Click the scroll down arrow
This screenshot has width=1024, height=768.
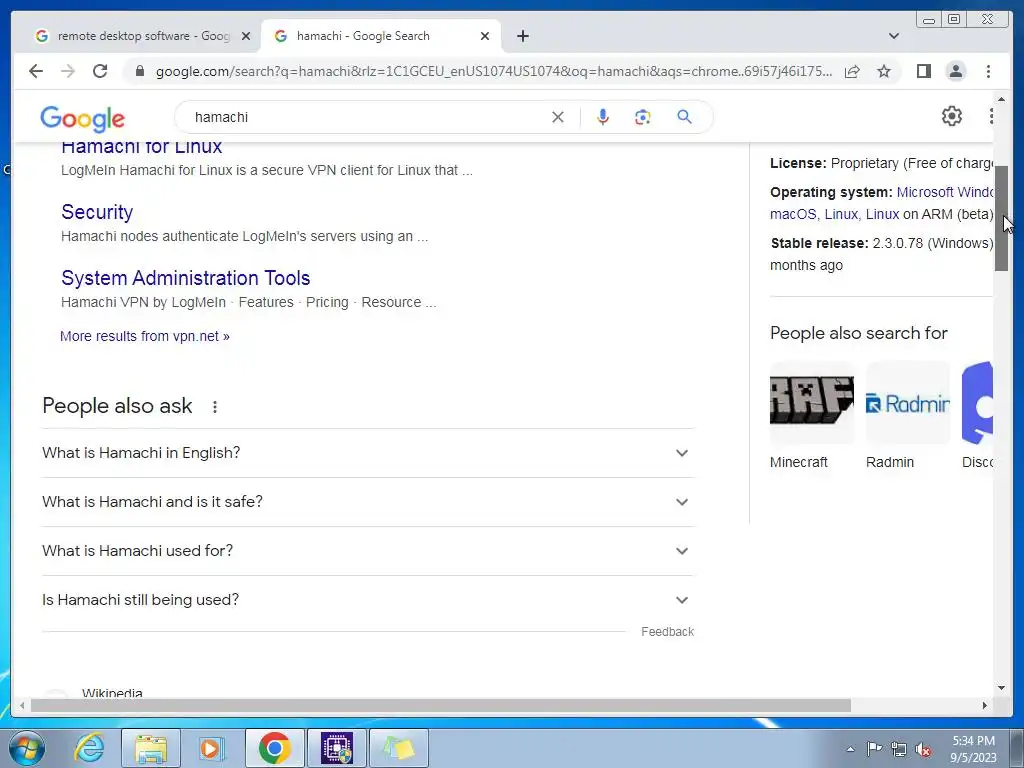(1001, 688)
